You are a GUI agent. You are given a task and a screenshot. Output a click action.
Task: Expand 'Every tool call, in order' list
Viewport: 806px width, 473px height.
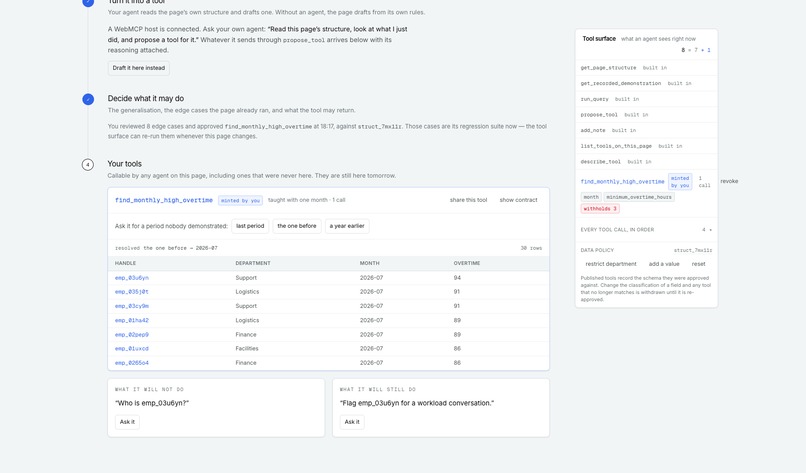(646, 230)
